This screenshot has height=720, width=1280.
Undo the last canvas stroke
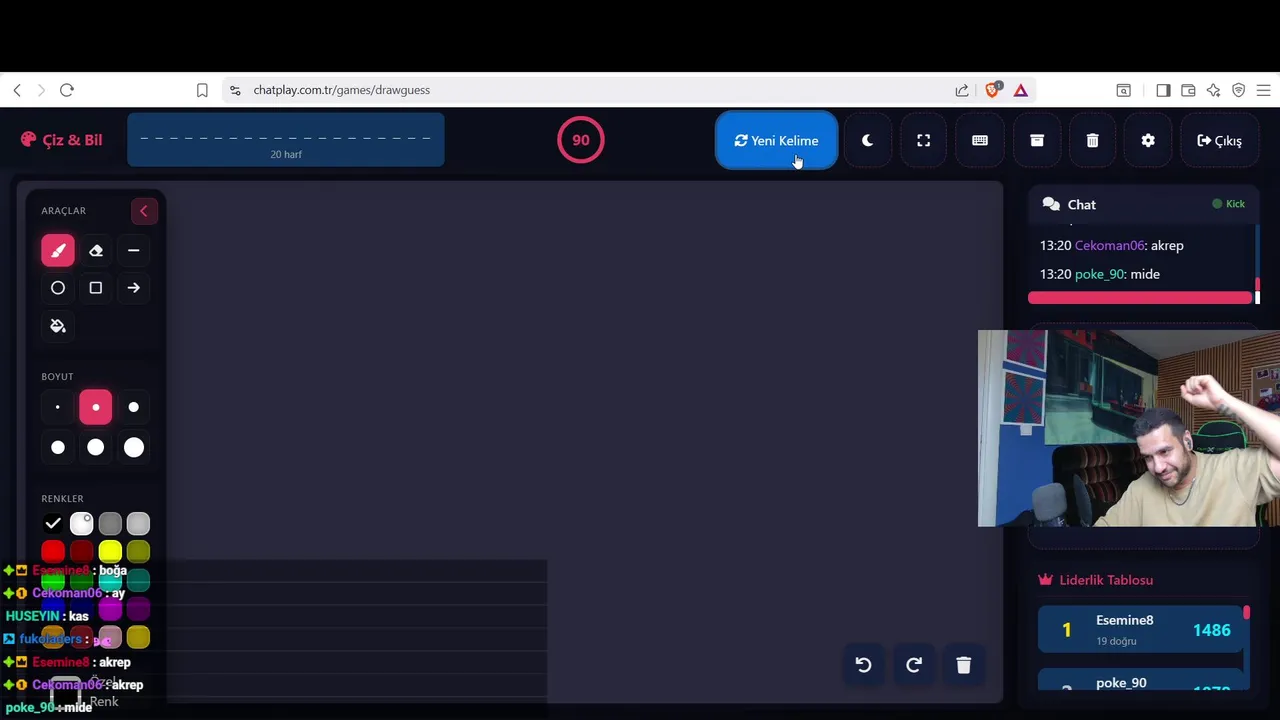[864, 665]
